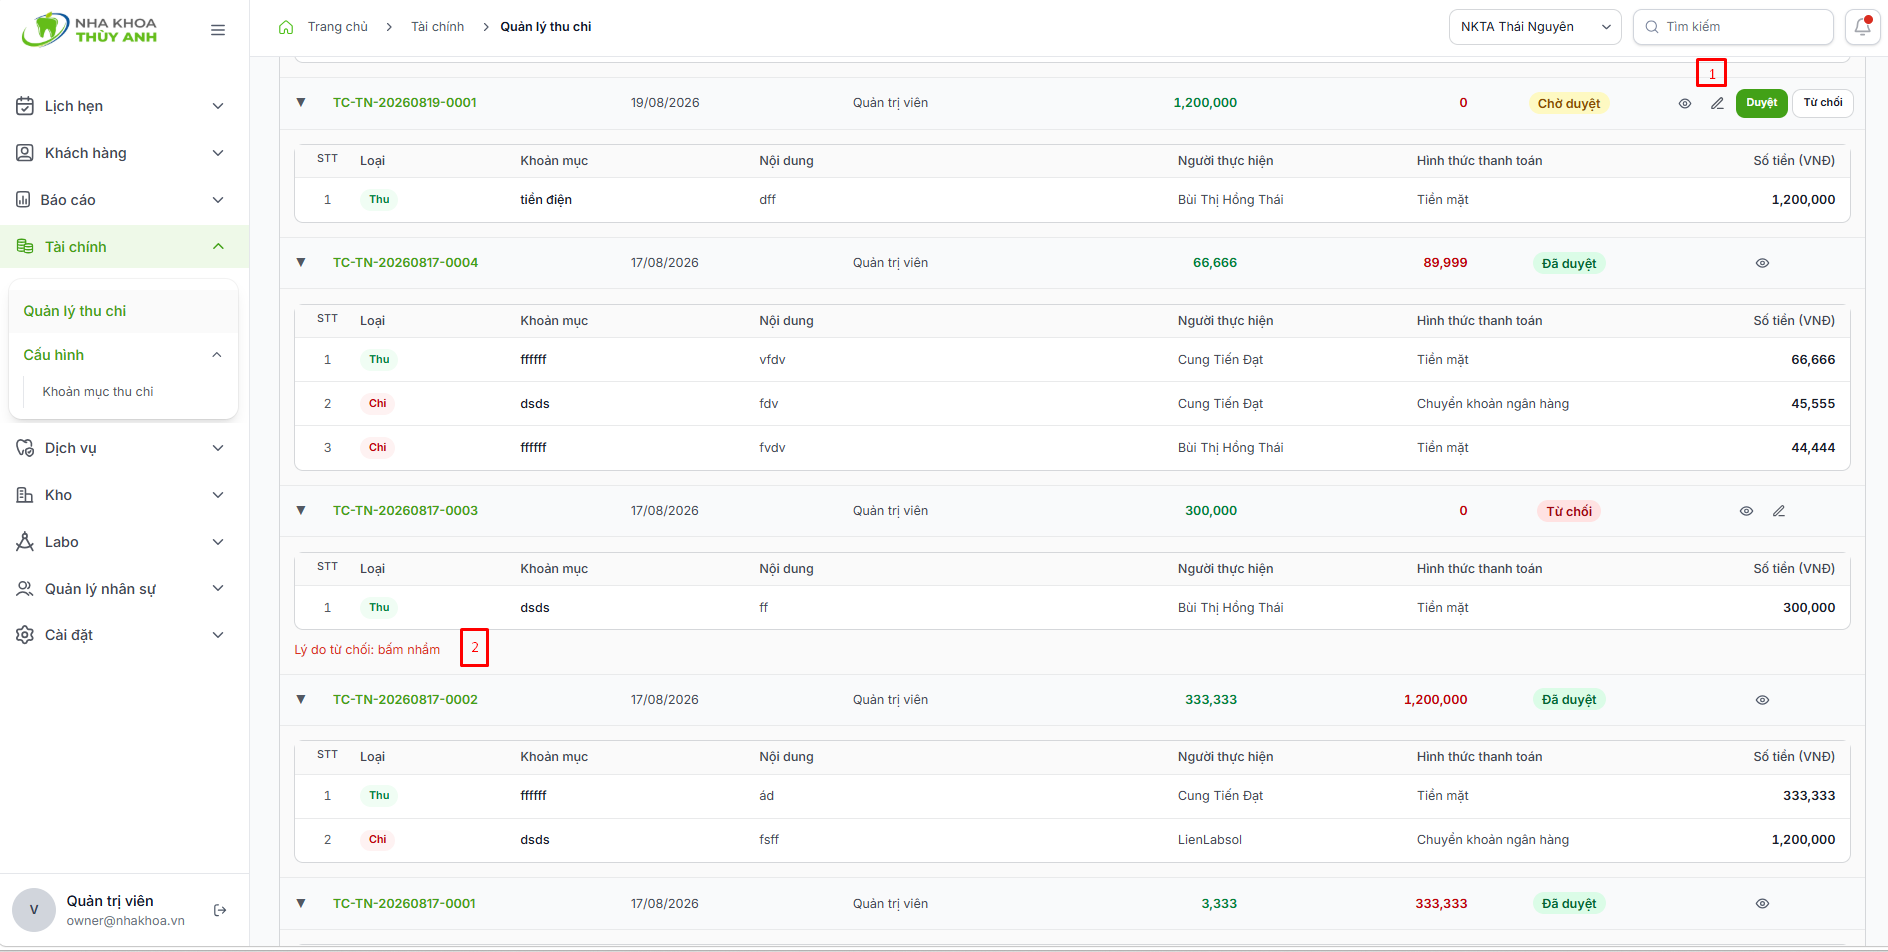The image size is (1888, 952).
Task: Toggle row TC-TN-20260817-0001 using its triangle
Action: (x=301, y=903)
